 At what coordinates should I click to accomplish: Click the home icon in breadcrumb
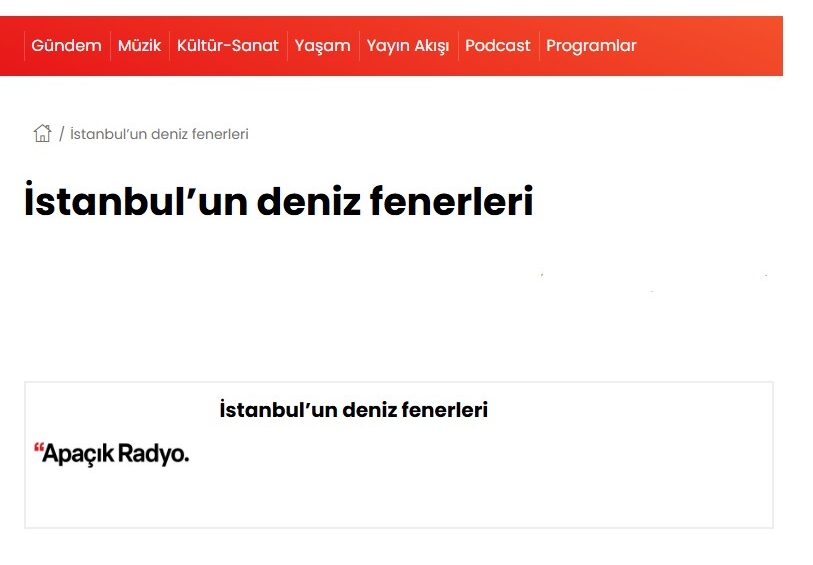click(x=43, y=133)
